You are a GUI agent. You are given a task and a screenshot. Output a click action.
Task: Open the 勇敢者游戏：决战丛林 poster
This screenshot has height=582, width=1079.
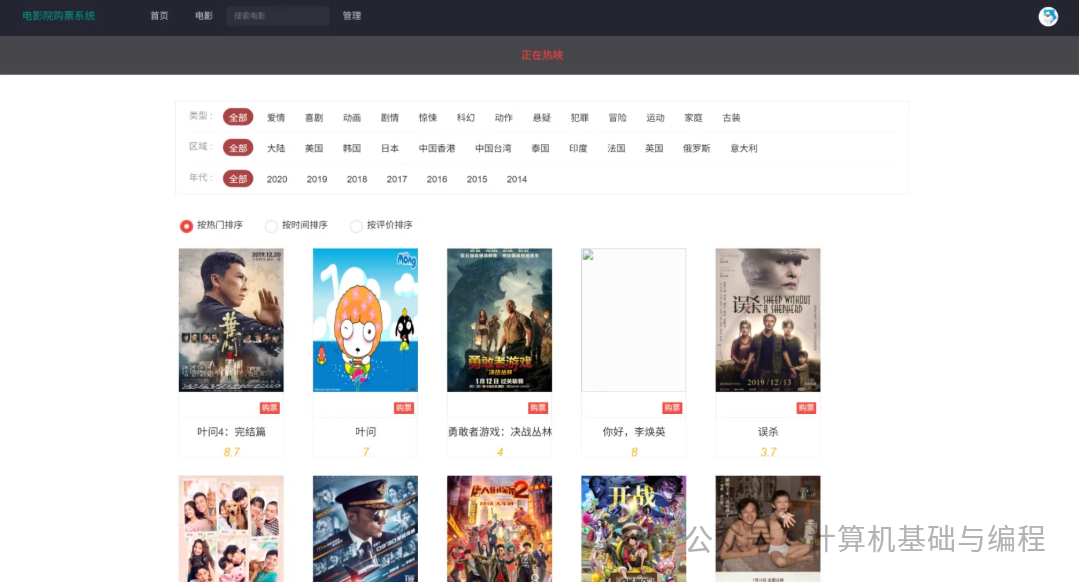click(x=500, y=320)
